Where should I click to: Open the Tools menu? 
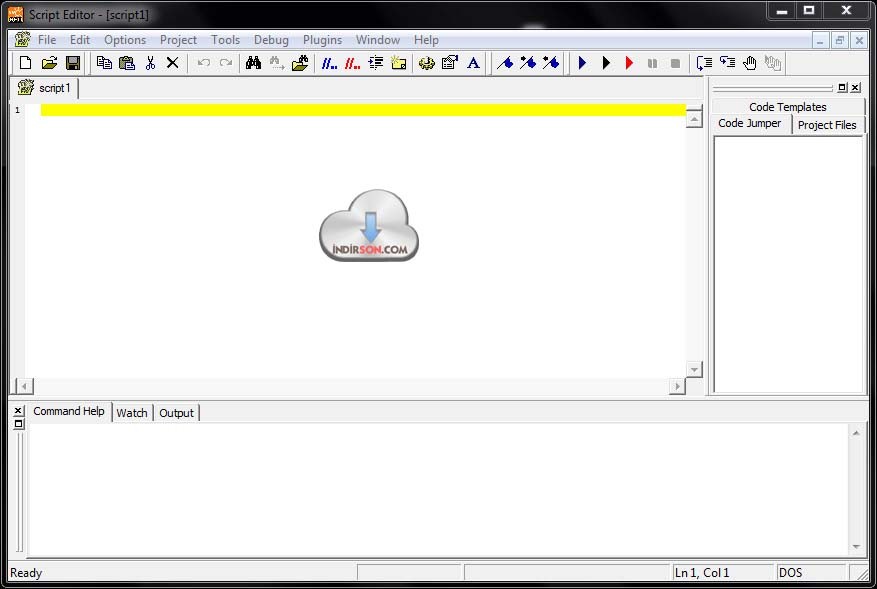click(x=225, y=40)
